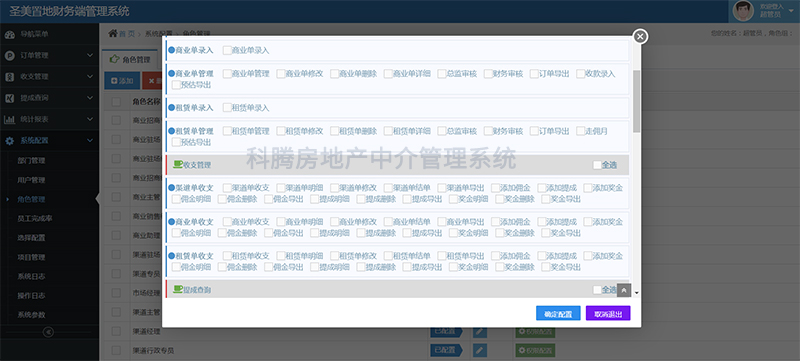Click the blue dot beside 租赁单管理 row
800x361 pixels.
click(171, 131)
